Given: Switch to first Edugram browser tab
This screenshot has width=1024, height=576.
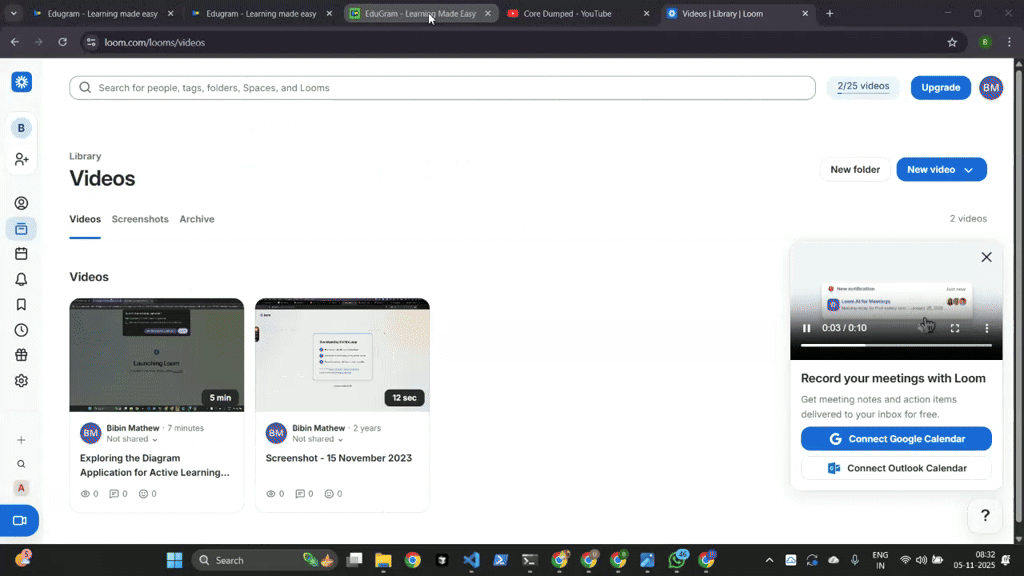Looking at the screenshot, I should [x=103, y=13].
